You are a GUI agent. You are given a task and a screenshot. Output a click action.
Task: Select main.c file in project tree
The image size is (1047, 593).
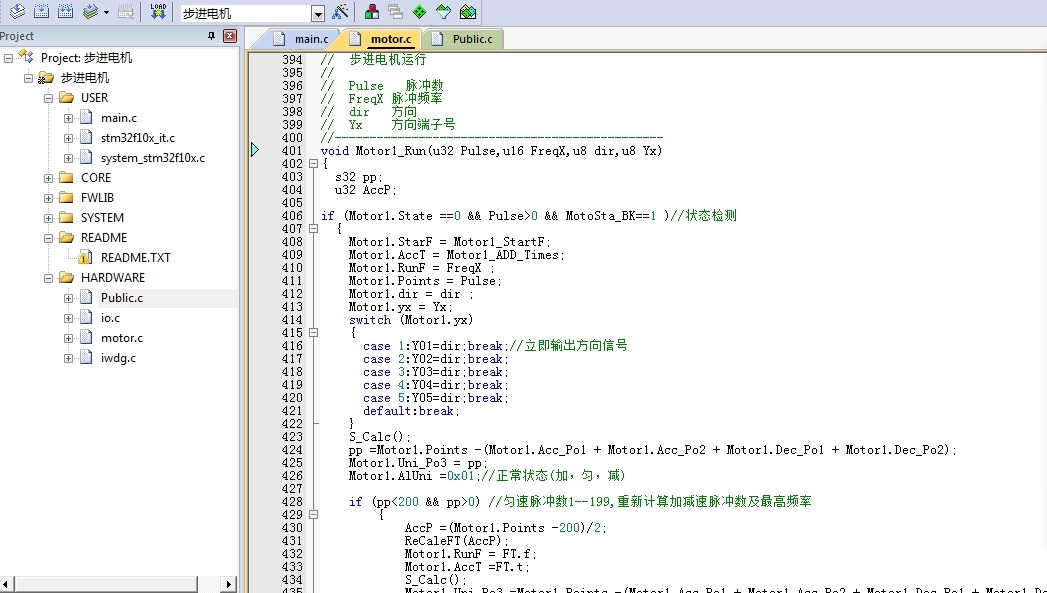pos(119,118)
